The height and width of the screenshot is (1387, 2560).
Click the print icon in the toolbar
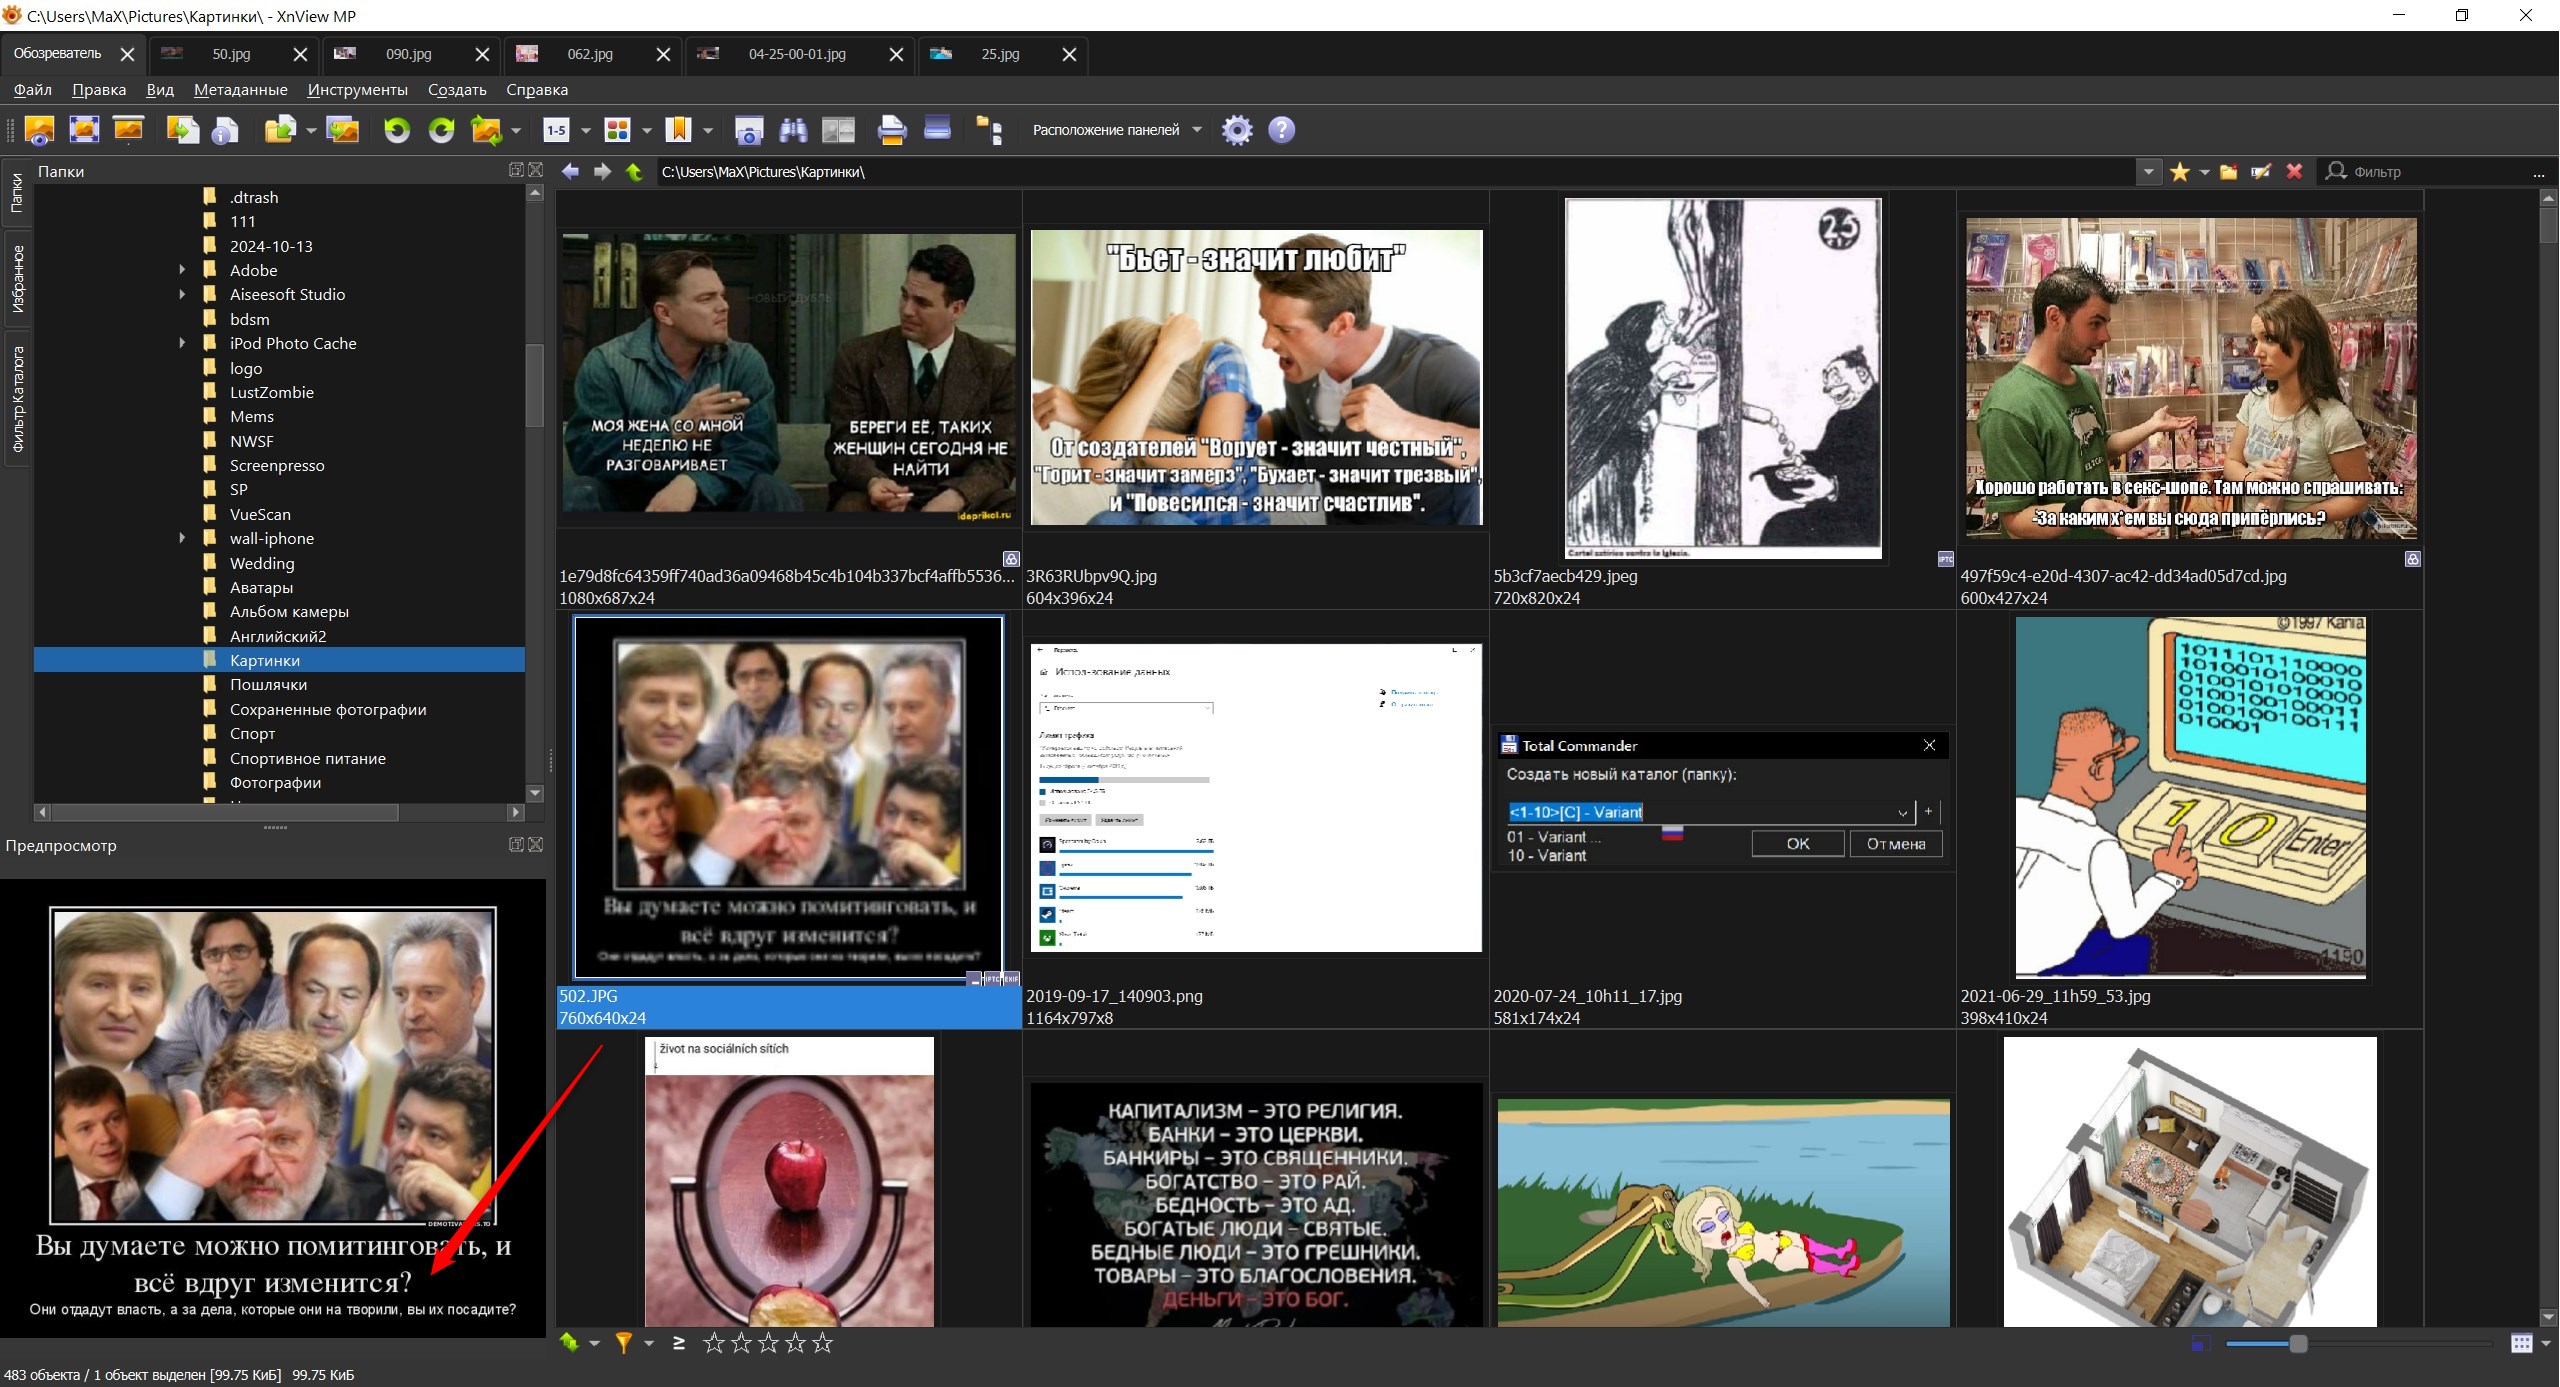(891, 130)
